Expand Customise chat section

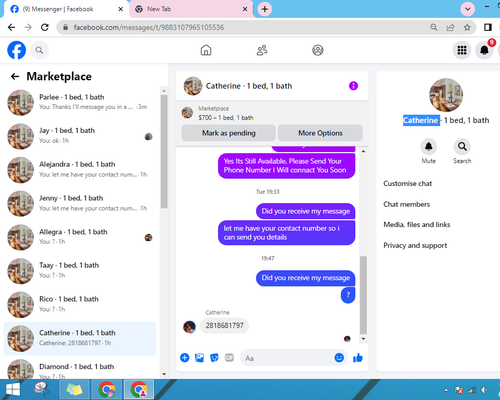408,183
